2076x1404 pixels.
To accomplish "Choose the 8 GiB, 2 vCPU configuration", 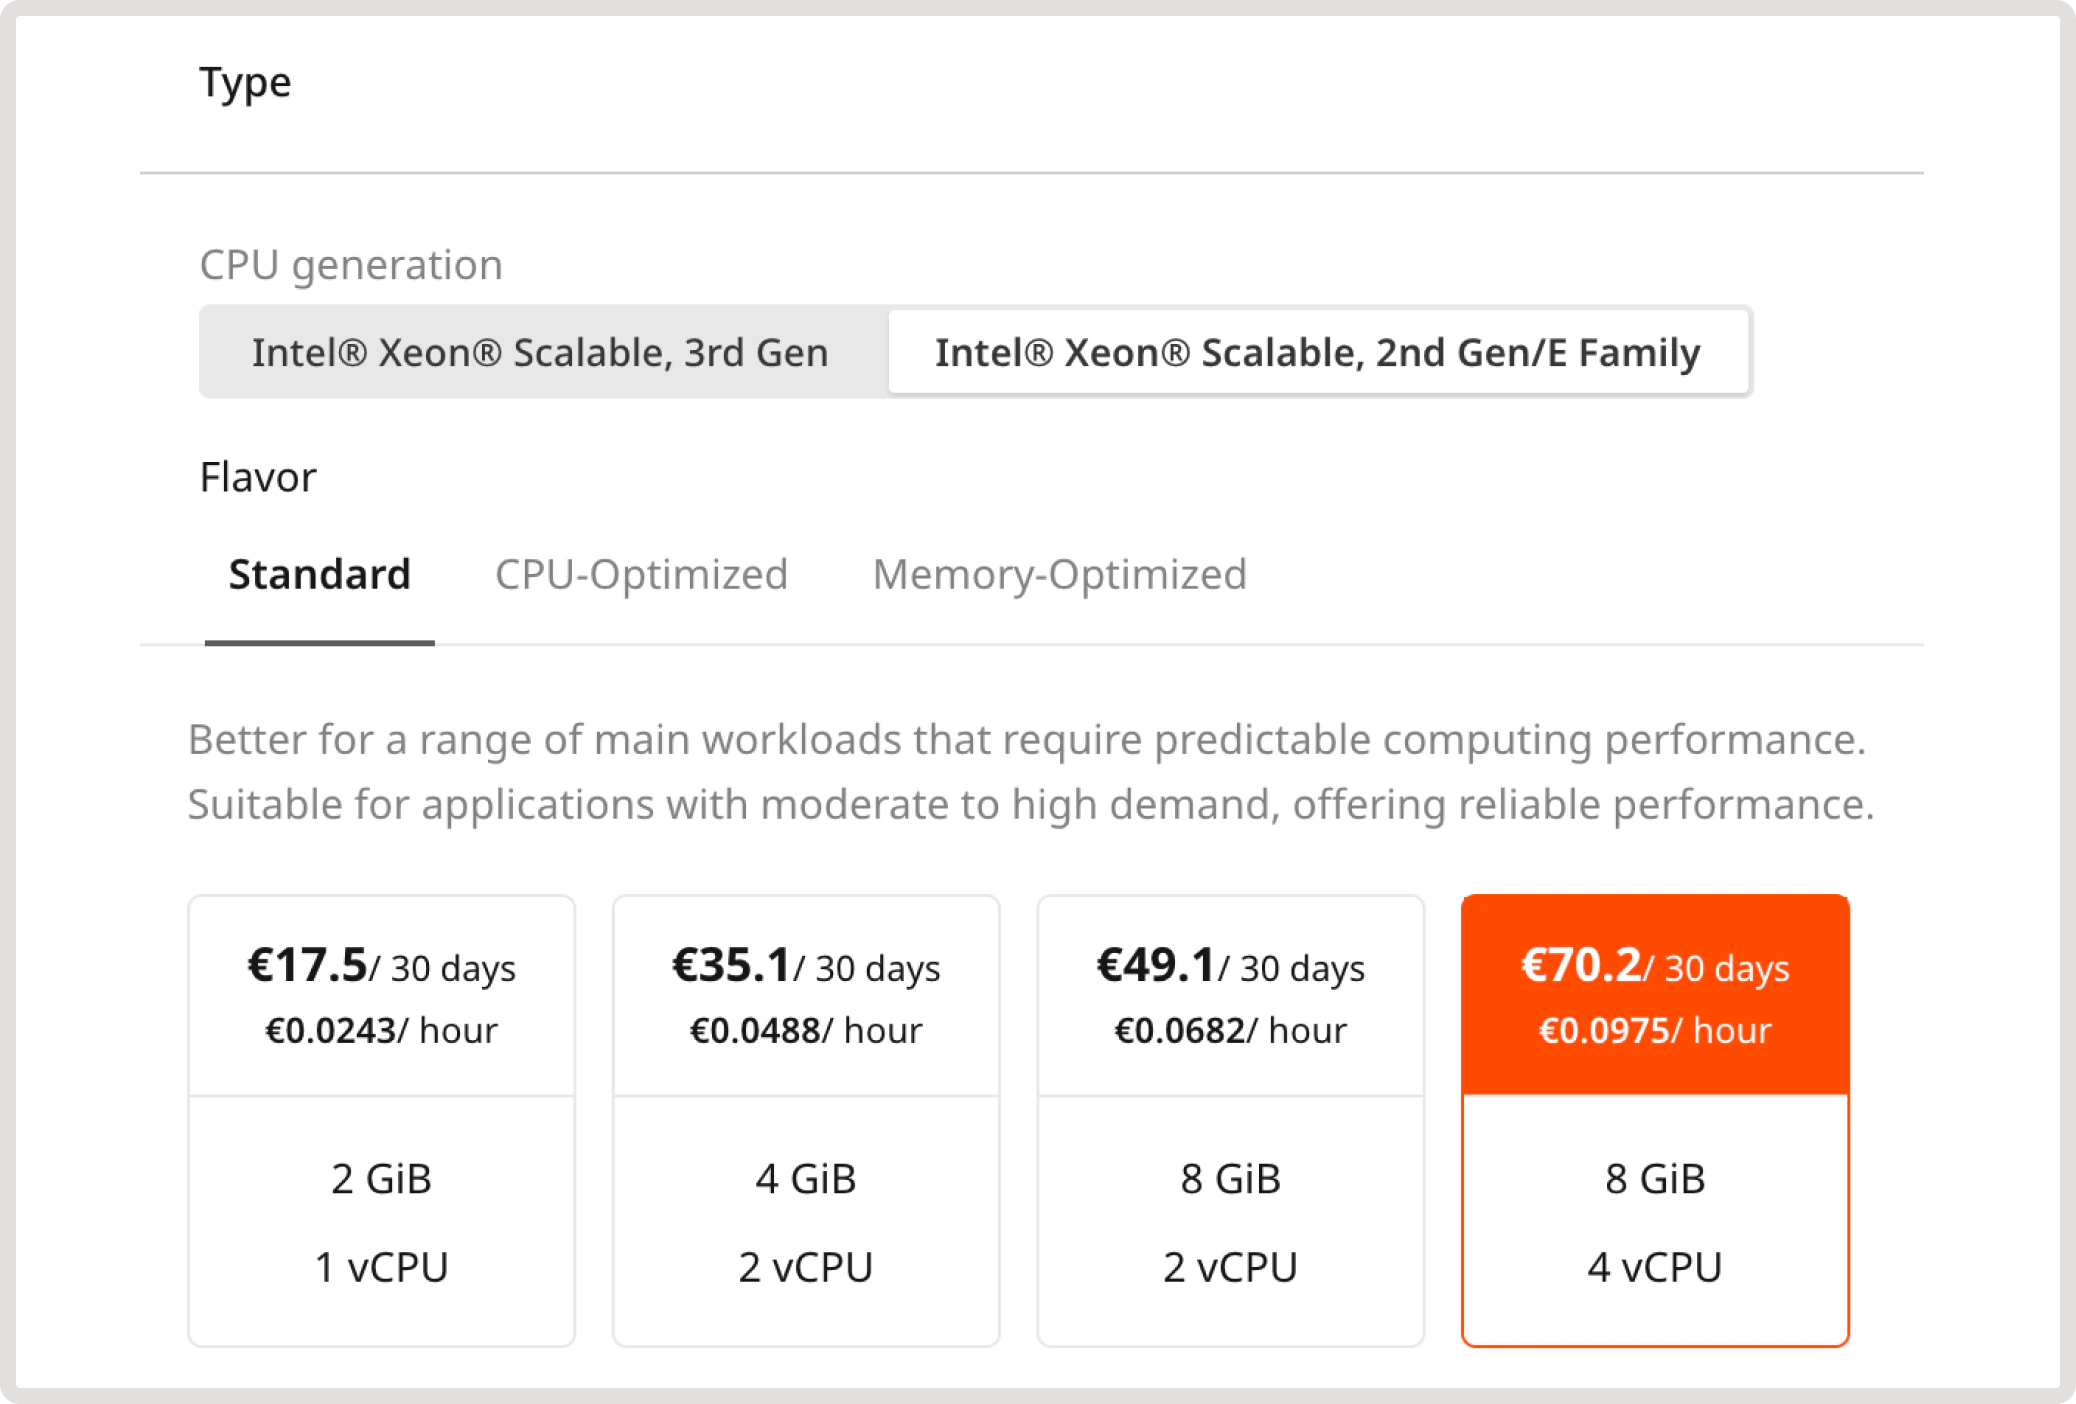I will pos(1230,1222).
